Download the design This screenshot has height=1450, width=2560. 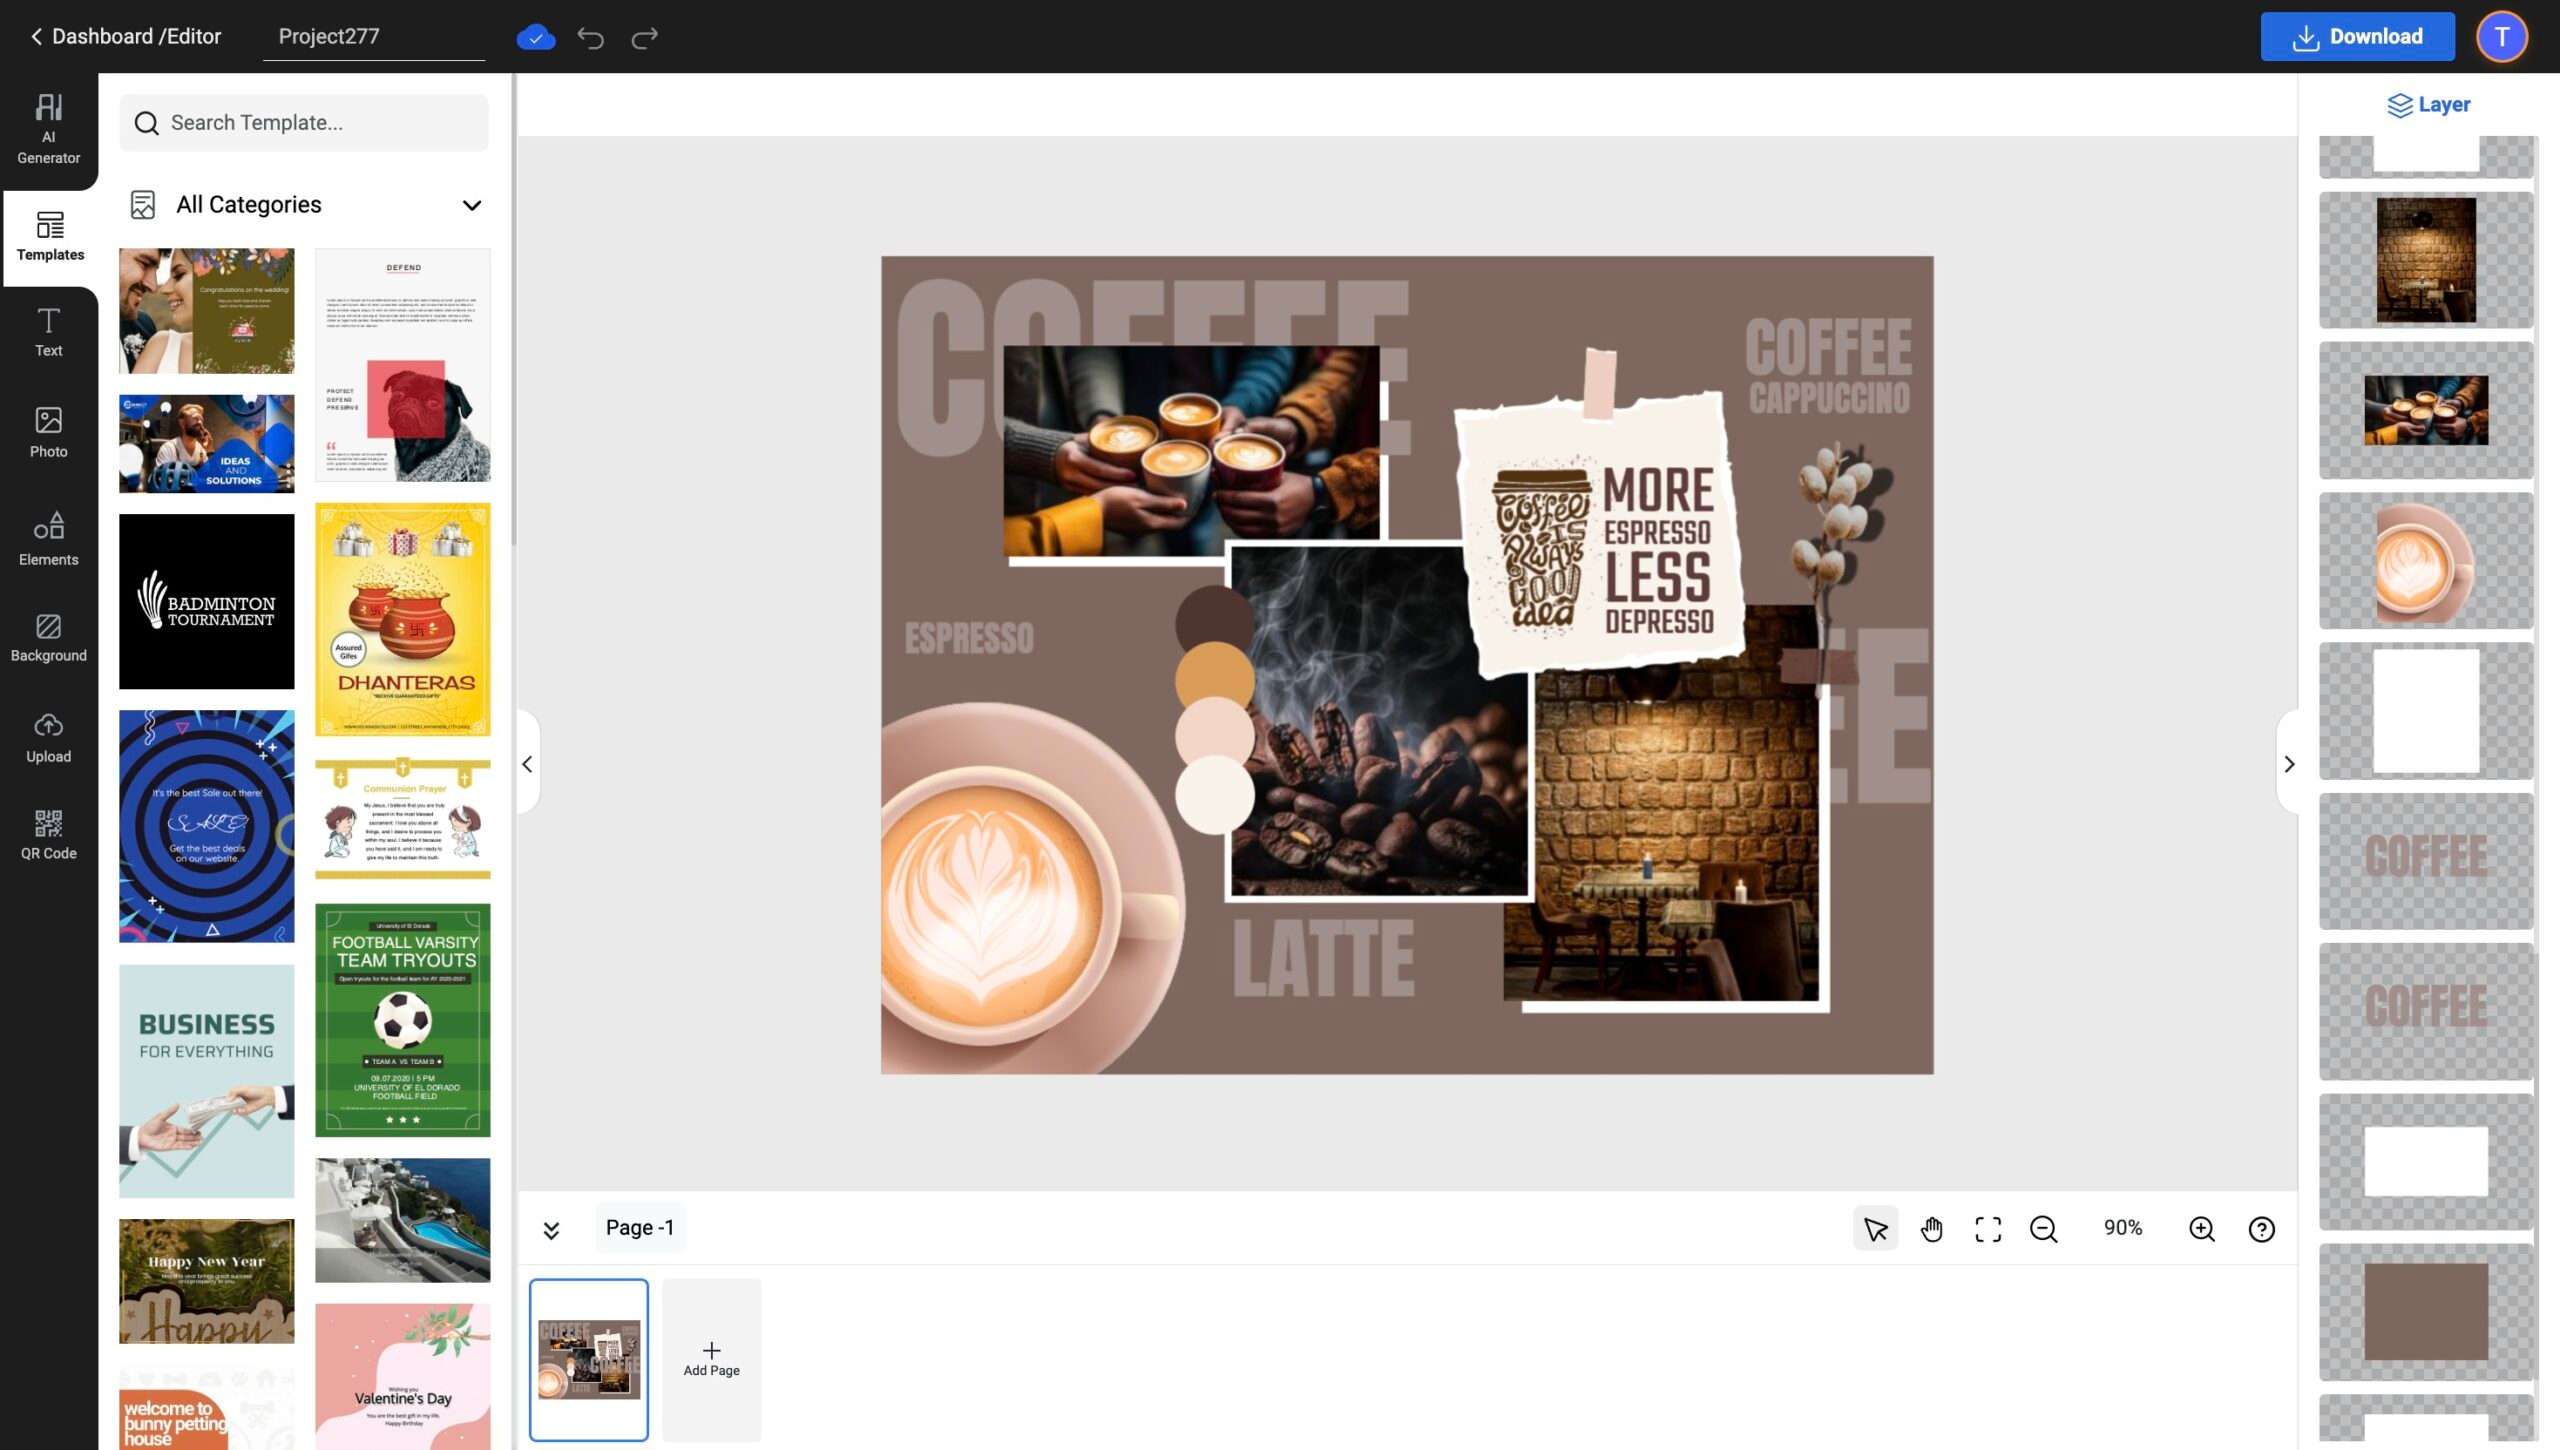click(2357, 36)
